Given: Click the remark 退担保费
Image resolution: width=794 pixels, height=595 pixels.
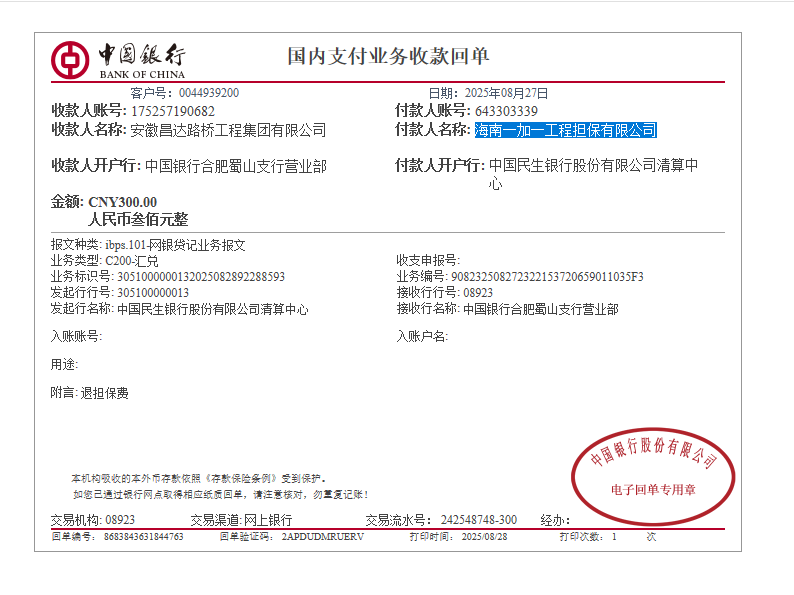Looking at the screenshot, I should coord(105,393).
